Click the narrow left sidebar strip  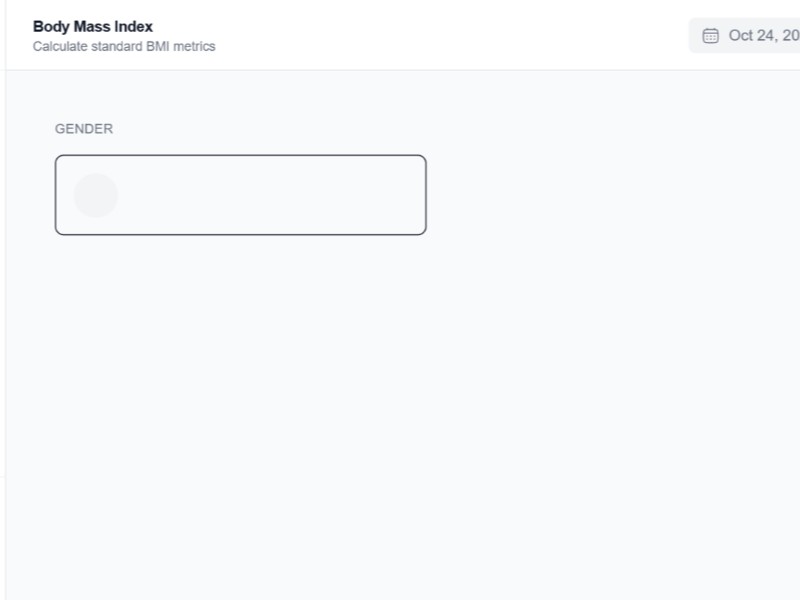point(2,300)
